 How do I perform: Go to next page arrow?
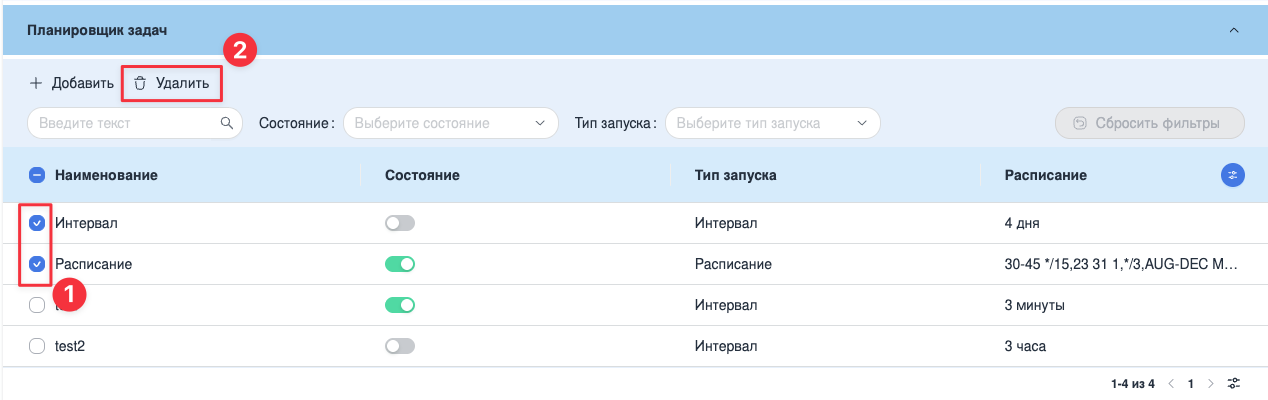click(x=1211, y=383)
